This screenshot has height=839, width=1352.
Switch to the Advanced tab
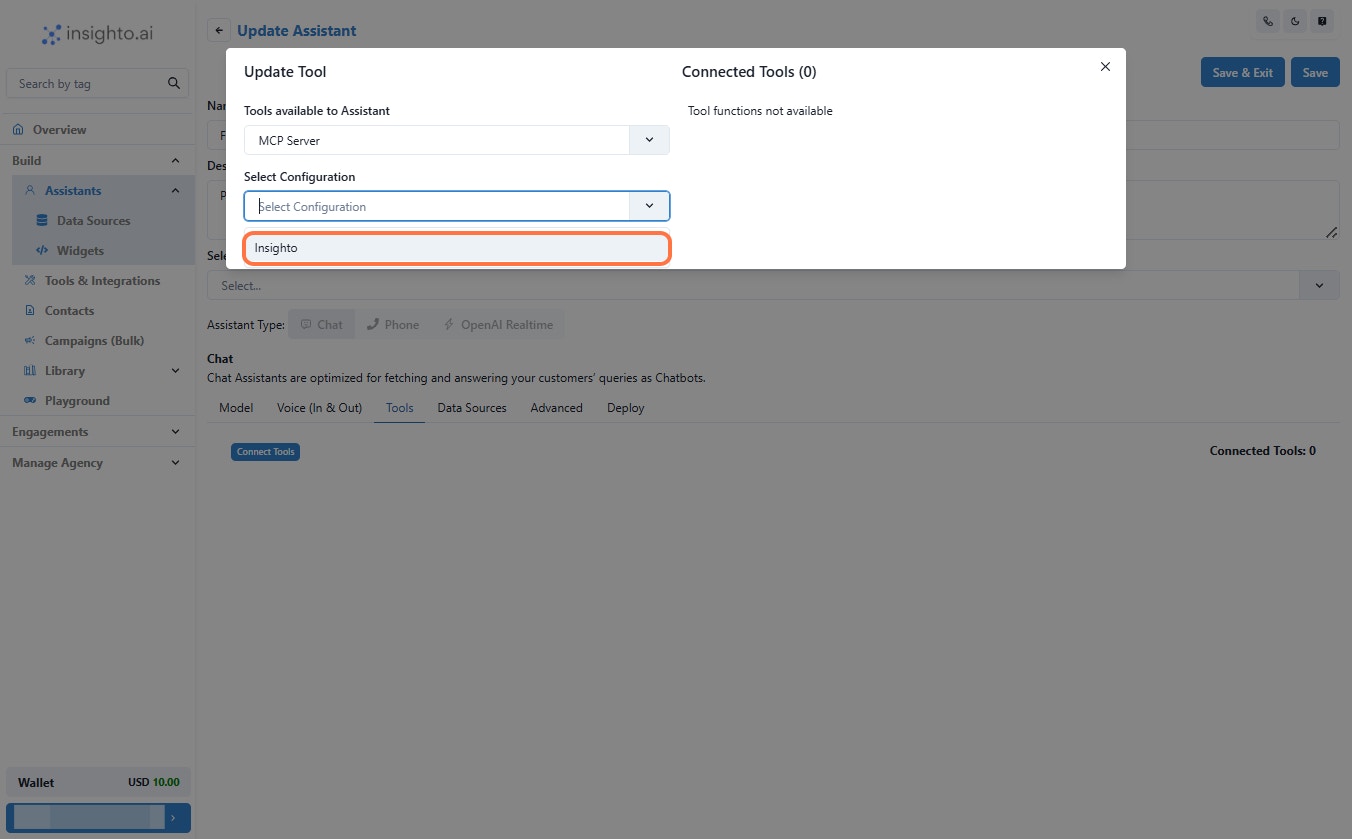556,408
